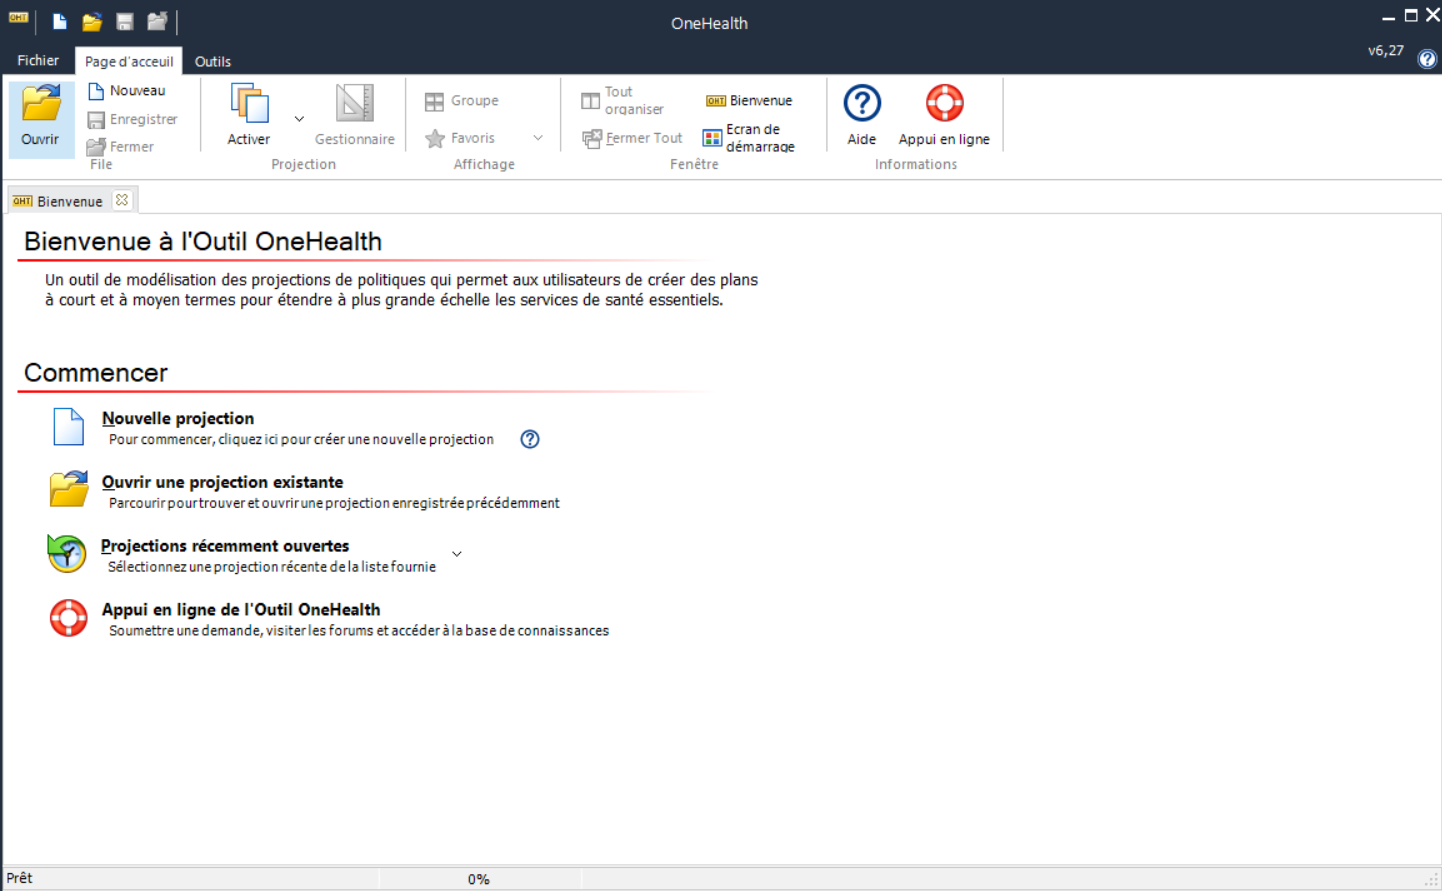Click Nouveau in the File ribbon group
This screenshot has height=891, width=1442.
coord(127,91)
